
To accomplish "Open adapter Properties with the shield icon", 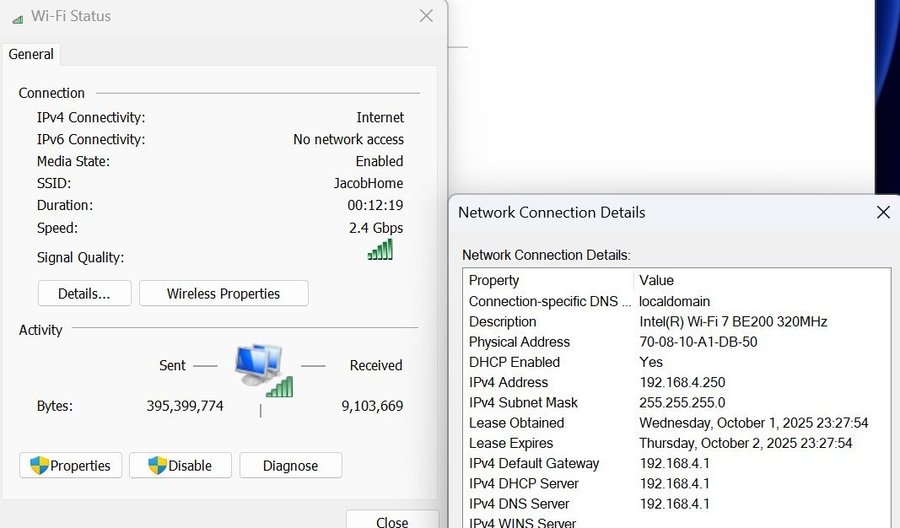I will 71,465.
